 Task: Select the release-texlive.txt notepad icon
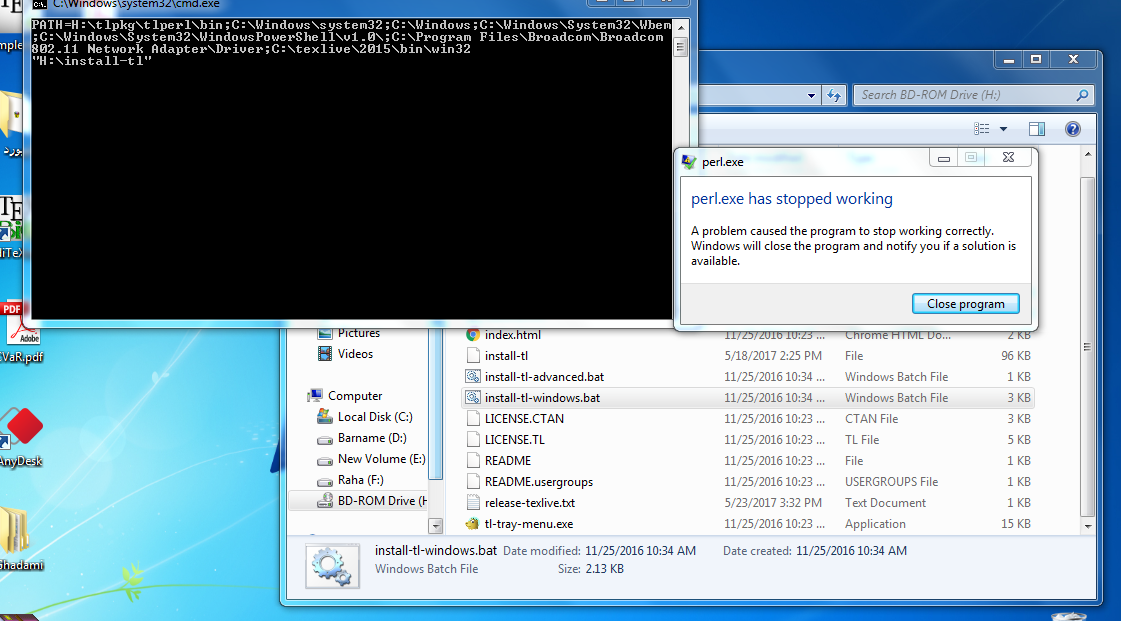coord(473,502)
